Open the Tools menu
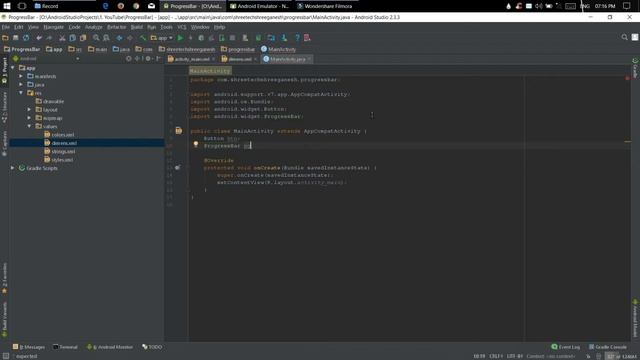This screenshot has width=640, height=360. point(166,27)
